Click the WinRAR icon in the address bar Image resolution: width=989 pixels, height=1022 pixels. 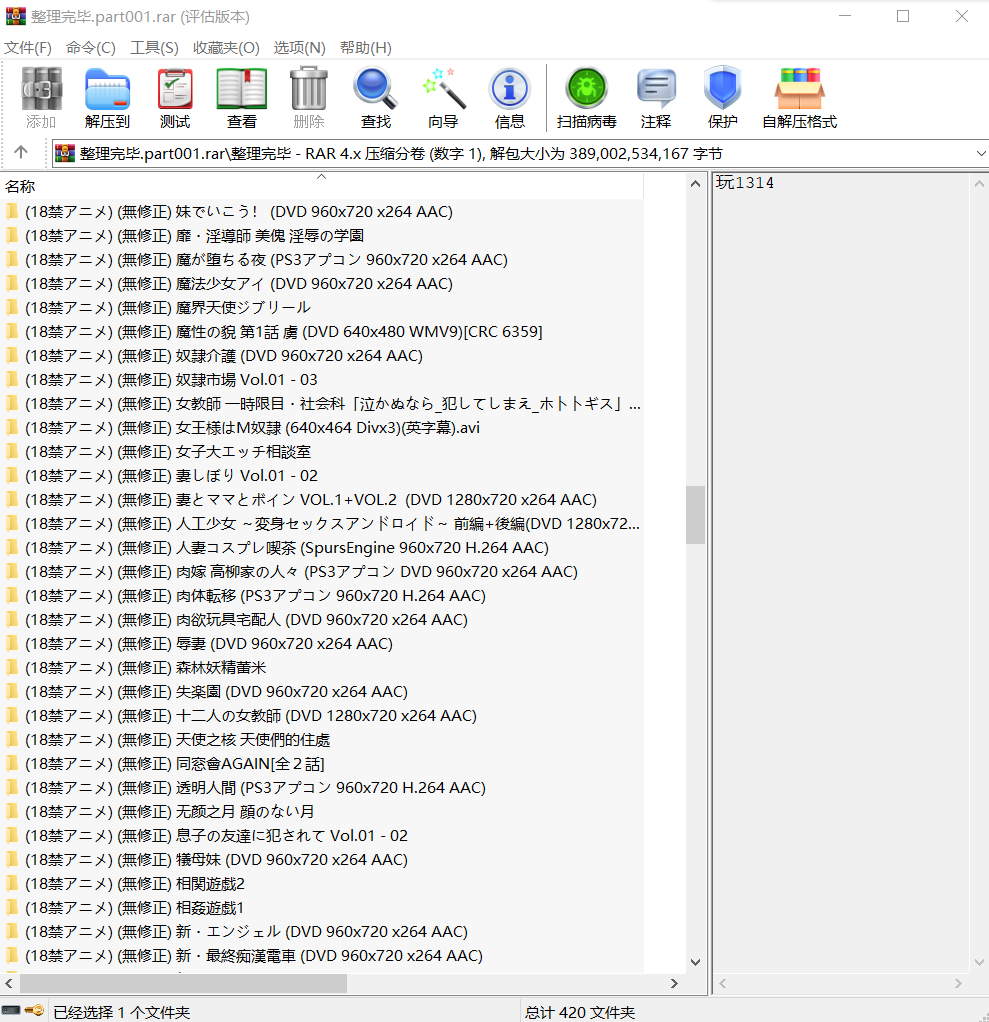65,154
